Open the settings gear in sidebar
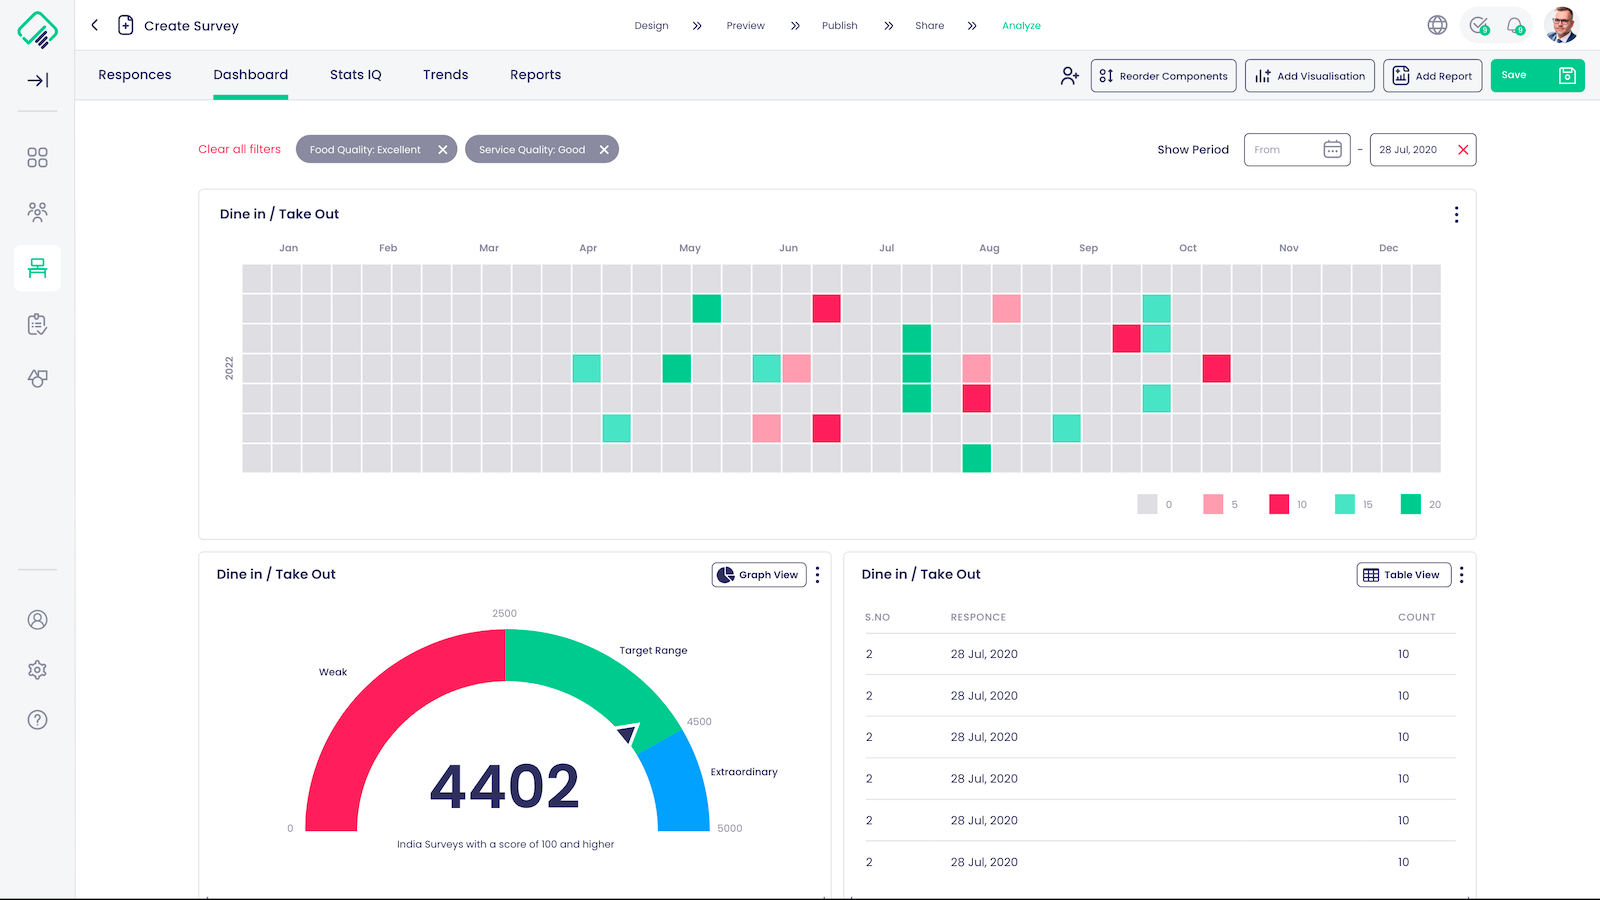 pos(38,670)
